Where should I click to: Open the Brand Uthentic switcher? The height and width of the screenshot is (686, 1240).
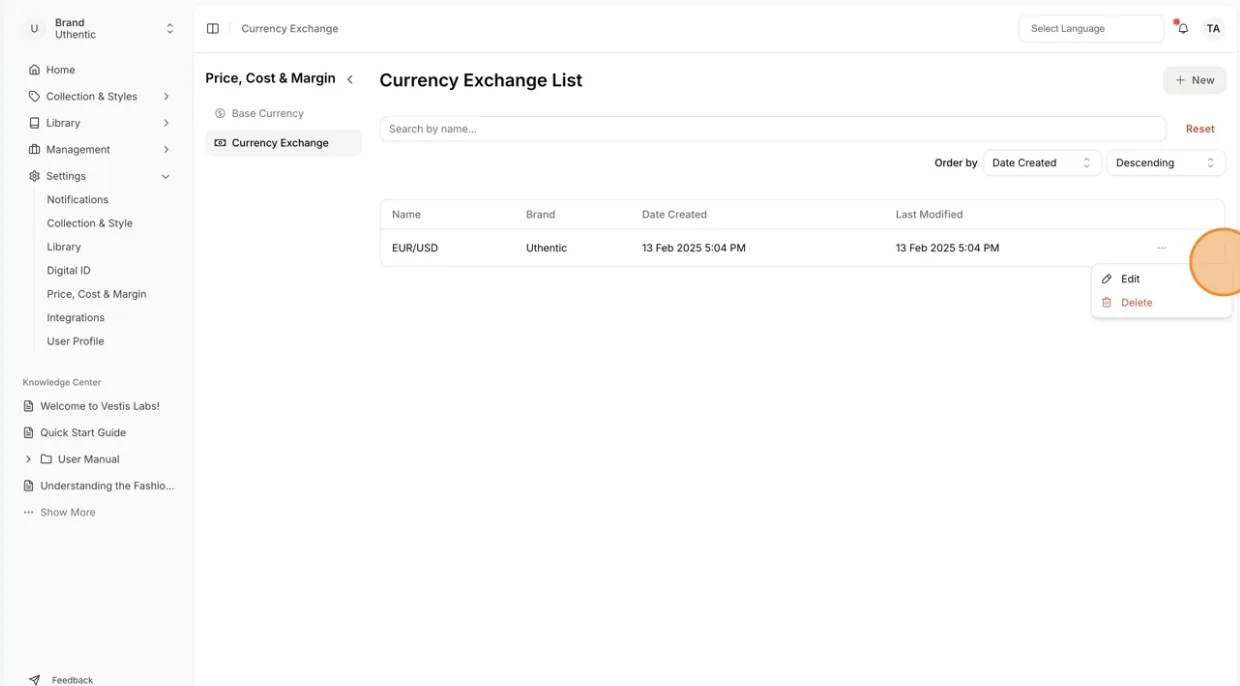point(99,29)
